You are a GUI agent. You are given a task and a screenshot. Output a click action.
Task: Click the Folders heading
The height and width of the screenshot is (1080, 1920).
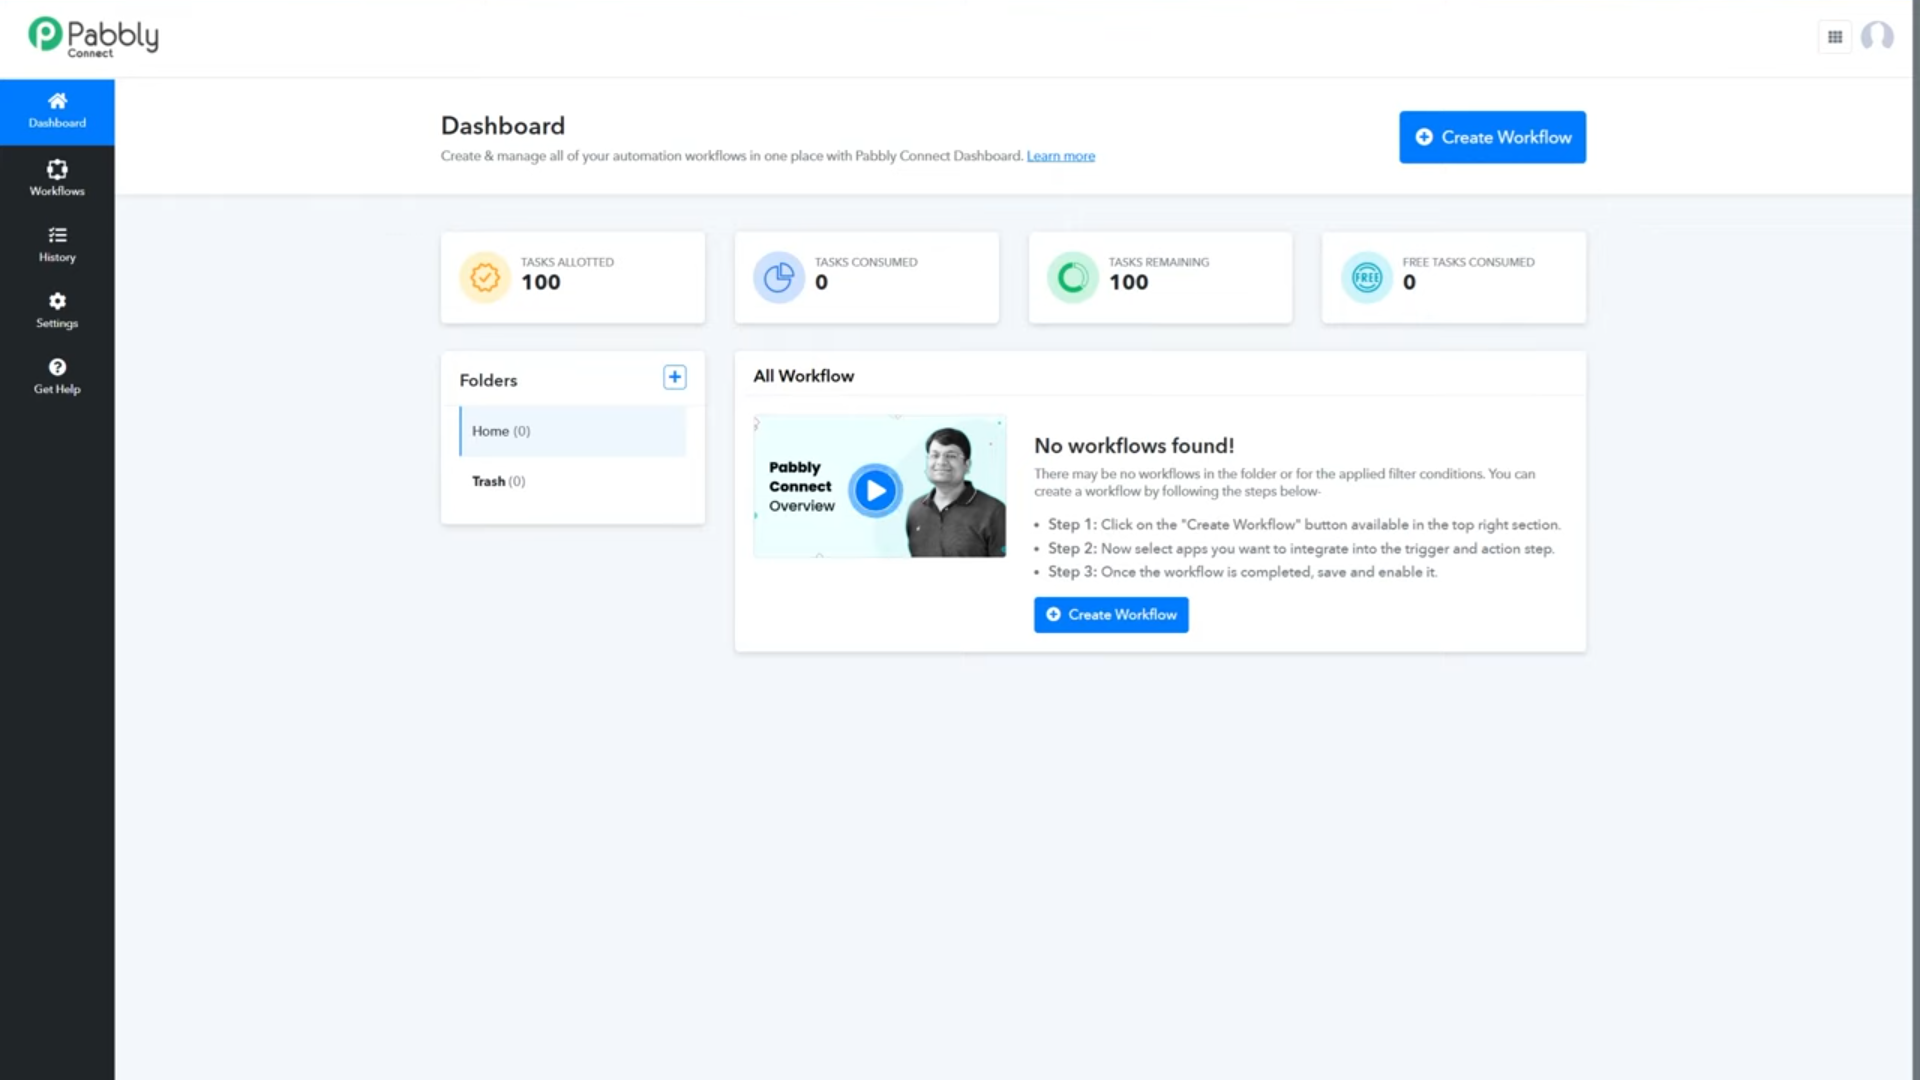point(488,380)
